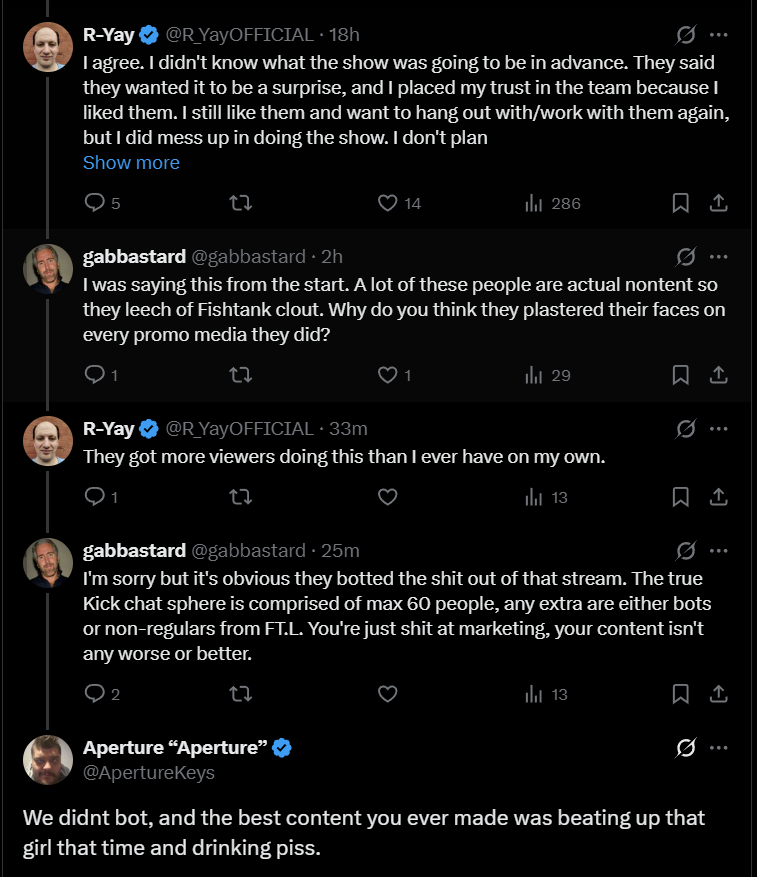Open Aperture's profile avatar
The image size is (757, 877).
tap(48, 760)
